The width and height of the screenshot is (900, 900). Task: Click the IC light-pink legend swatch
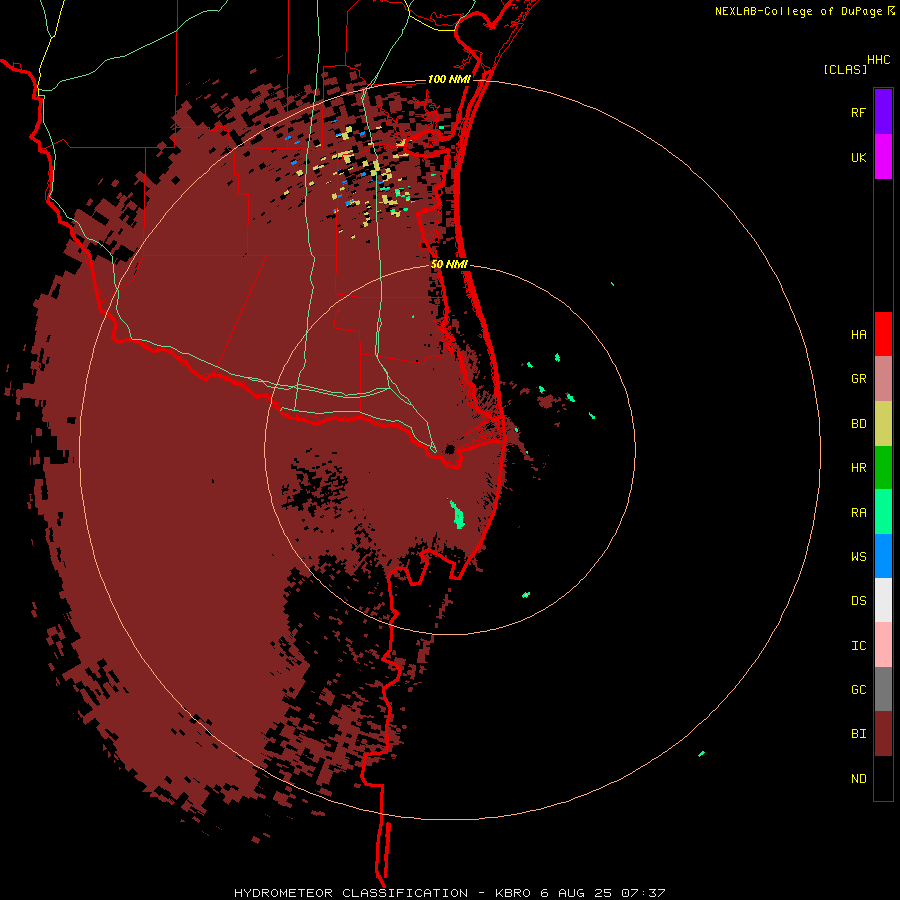pos(883,645)
